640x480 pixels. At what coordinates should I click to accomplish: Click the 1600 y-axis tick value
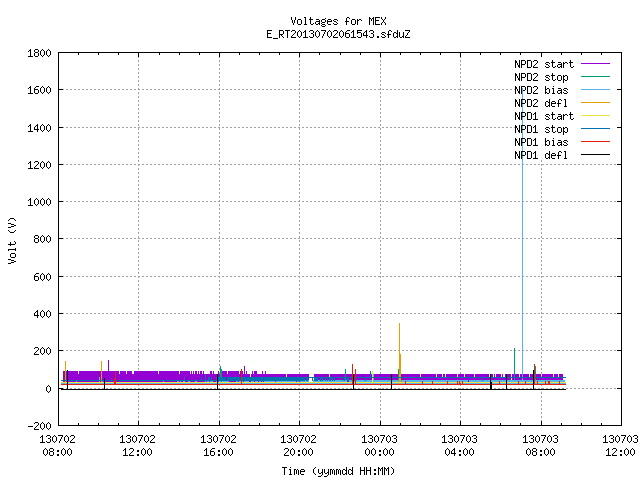(39, 90)
